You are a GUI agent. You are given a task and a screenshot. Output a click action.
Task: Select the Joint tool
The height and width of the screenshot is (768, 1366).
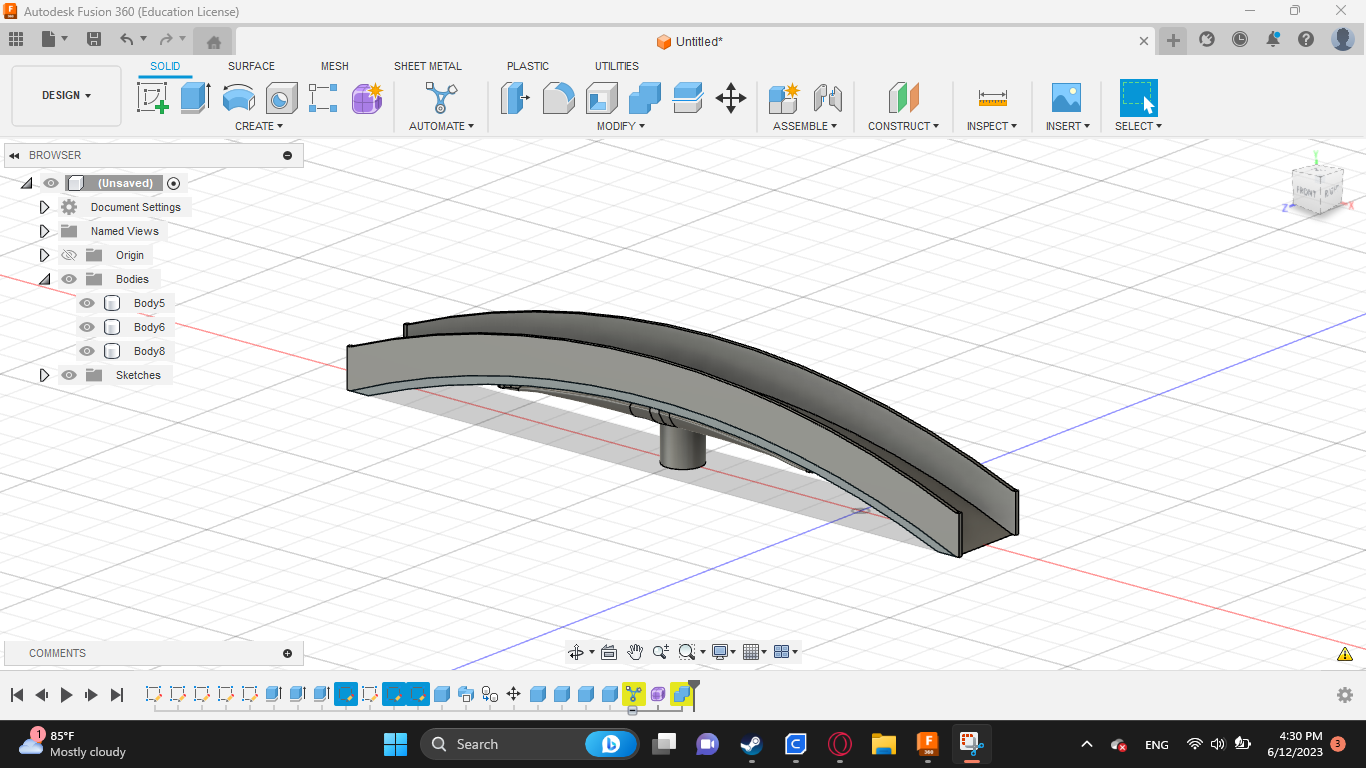click(x=827, y=98)
